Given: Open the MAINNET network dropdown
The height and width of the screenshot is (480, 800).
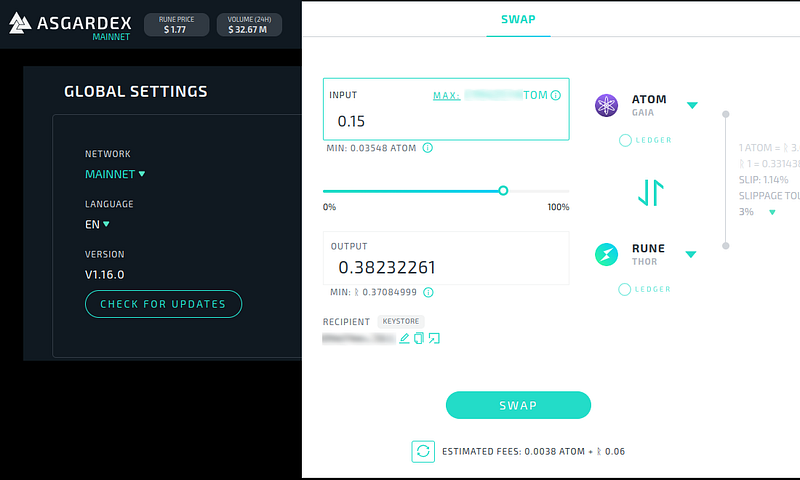Looking at the screenshot, I should [x=115, y=174].
